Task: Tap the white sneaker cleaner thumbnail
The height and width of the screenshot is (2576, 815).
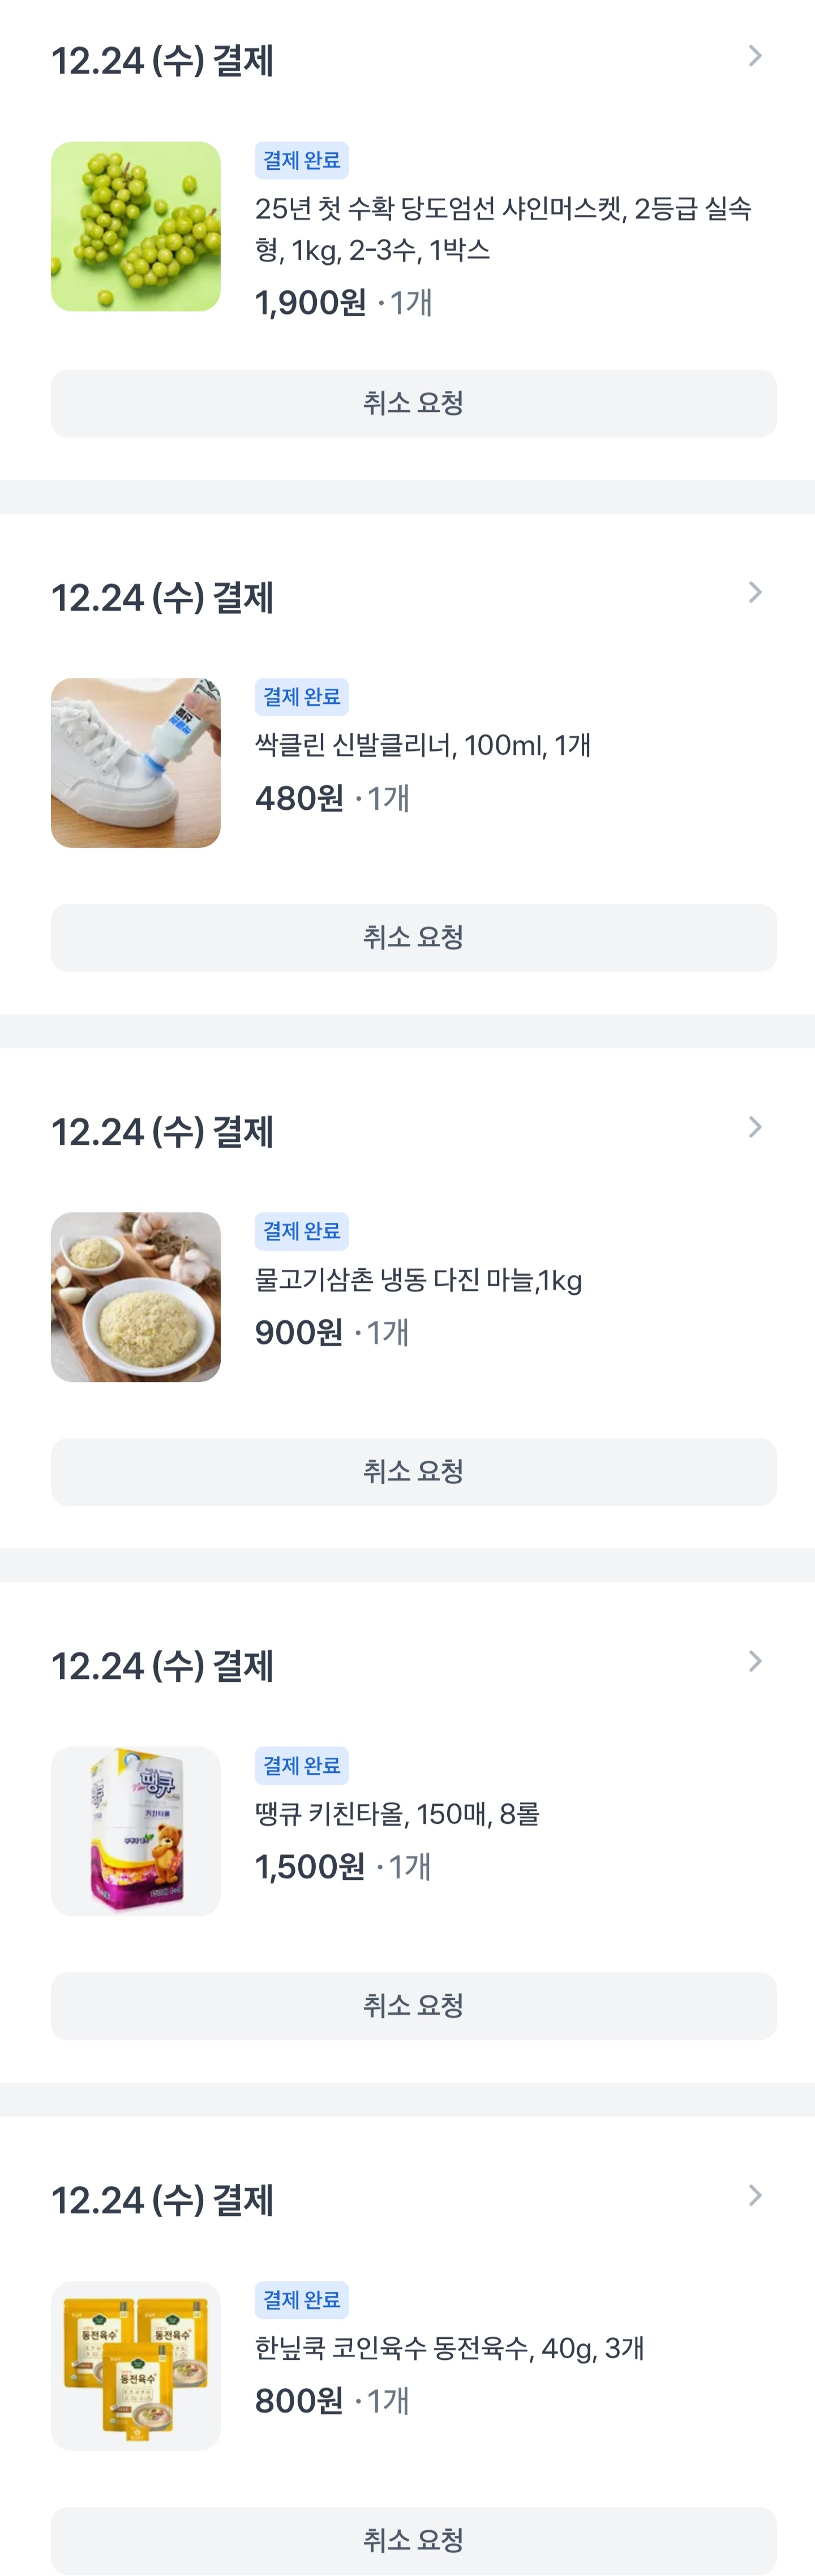Action: (136, 763)
